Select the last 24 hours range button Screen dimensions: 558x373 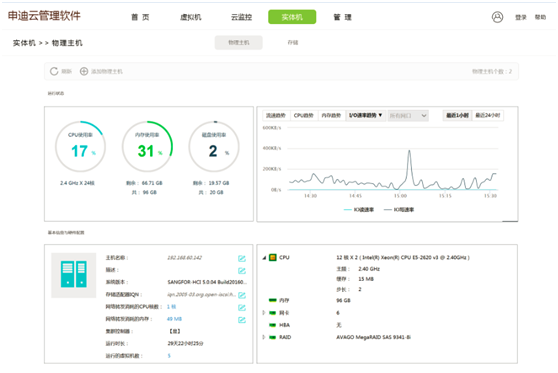tap(488, 115)
